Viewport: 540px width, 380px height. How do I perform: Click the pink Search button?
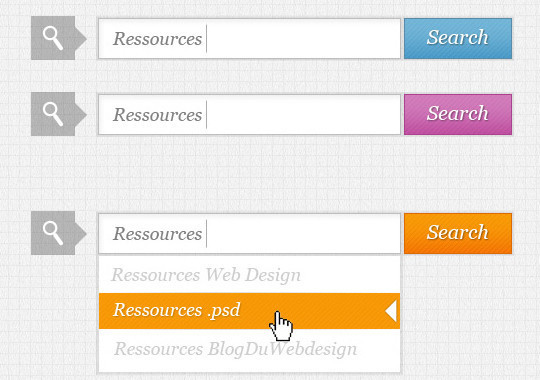[x=458, y=114]
